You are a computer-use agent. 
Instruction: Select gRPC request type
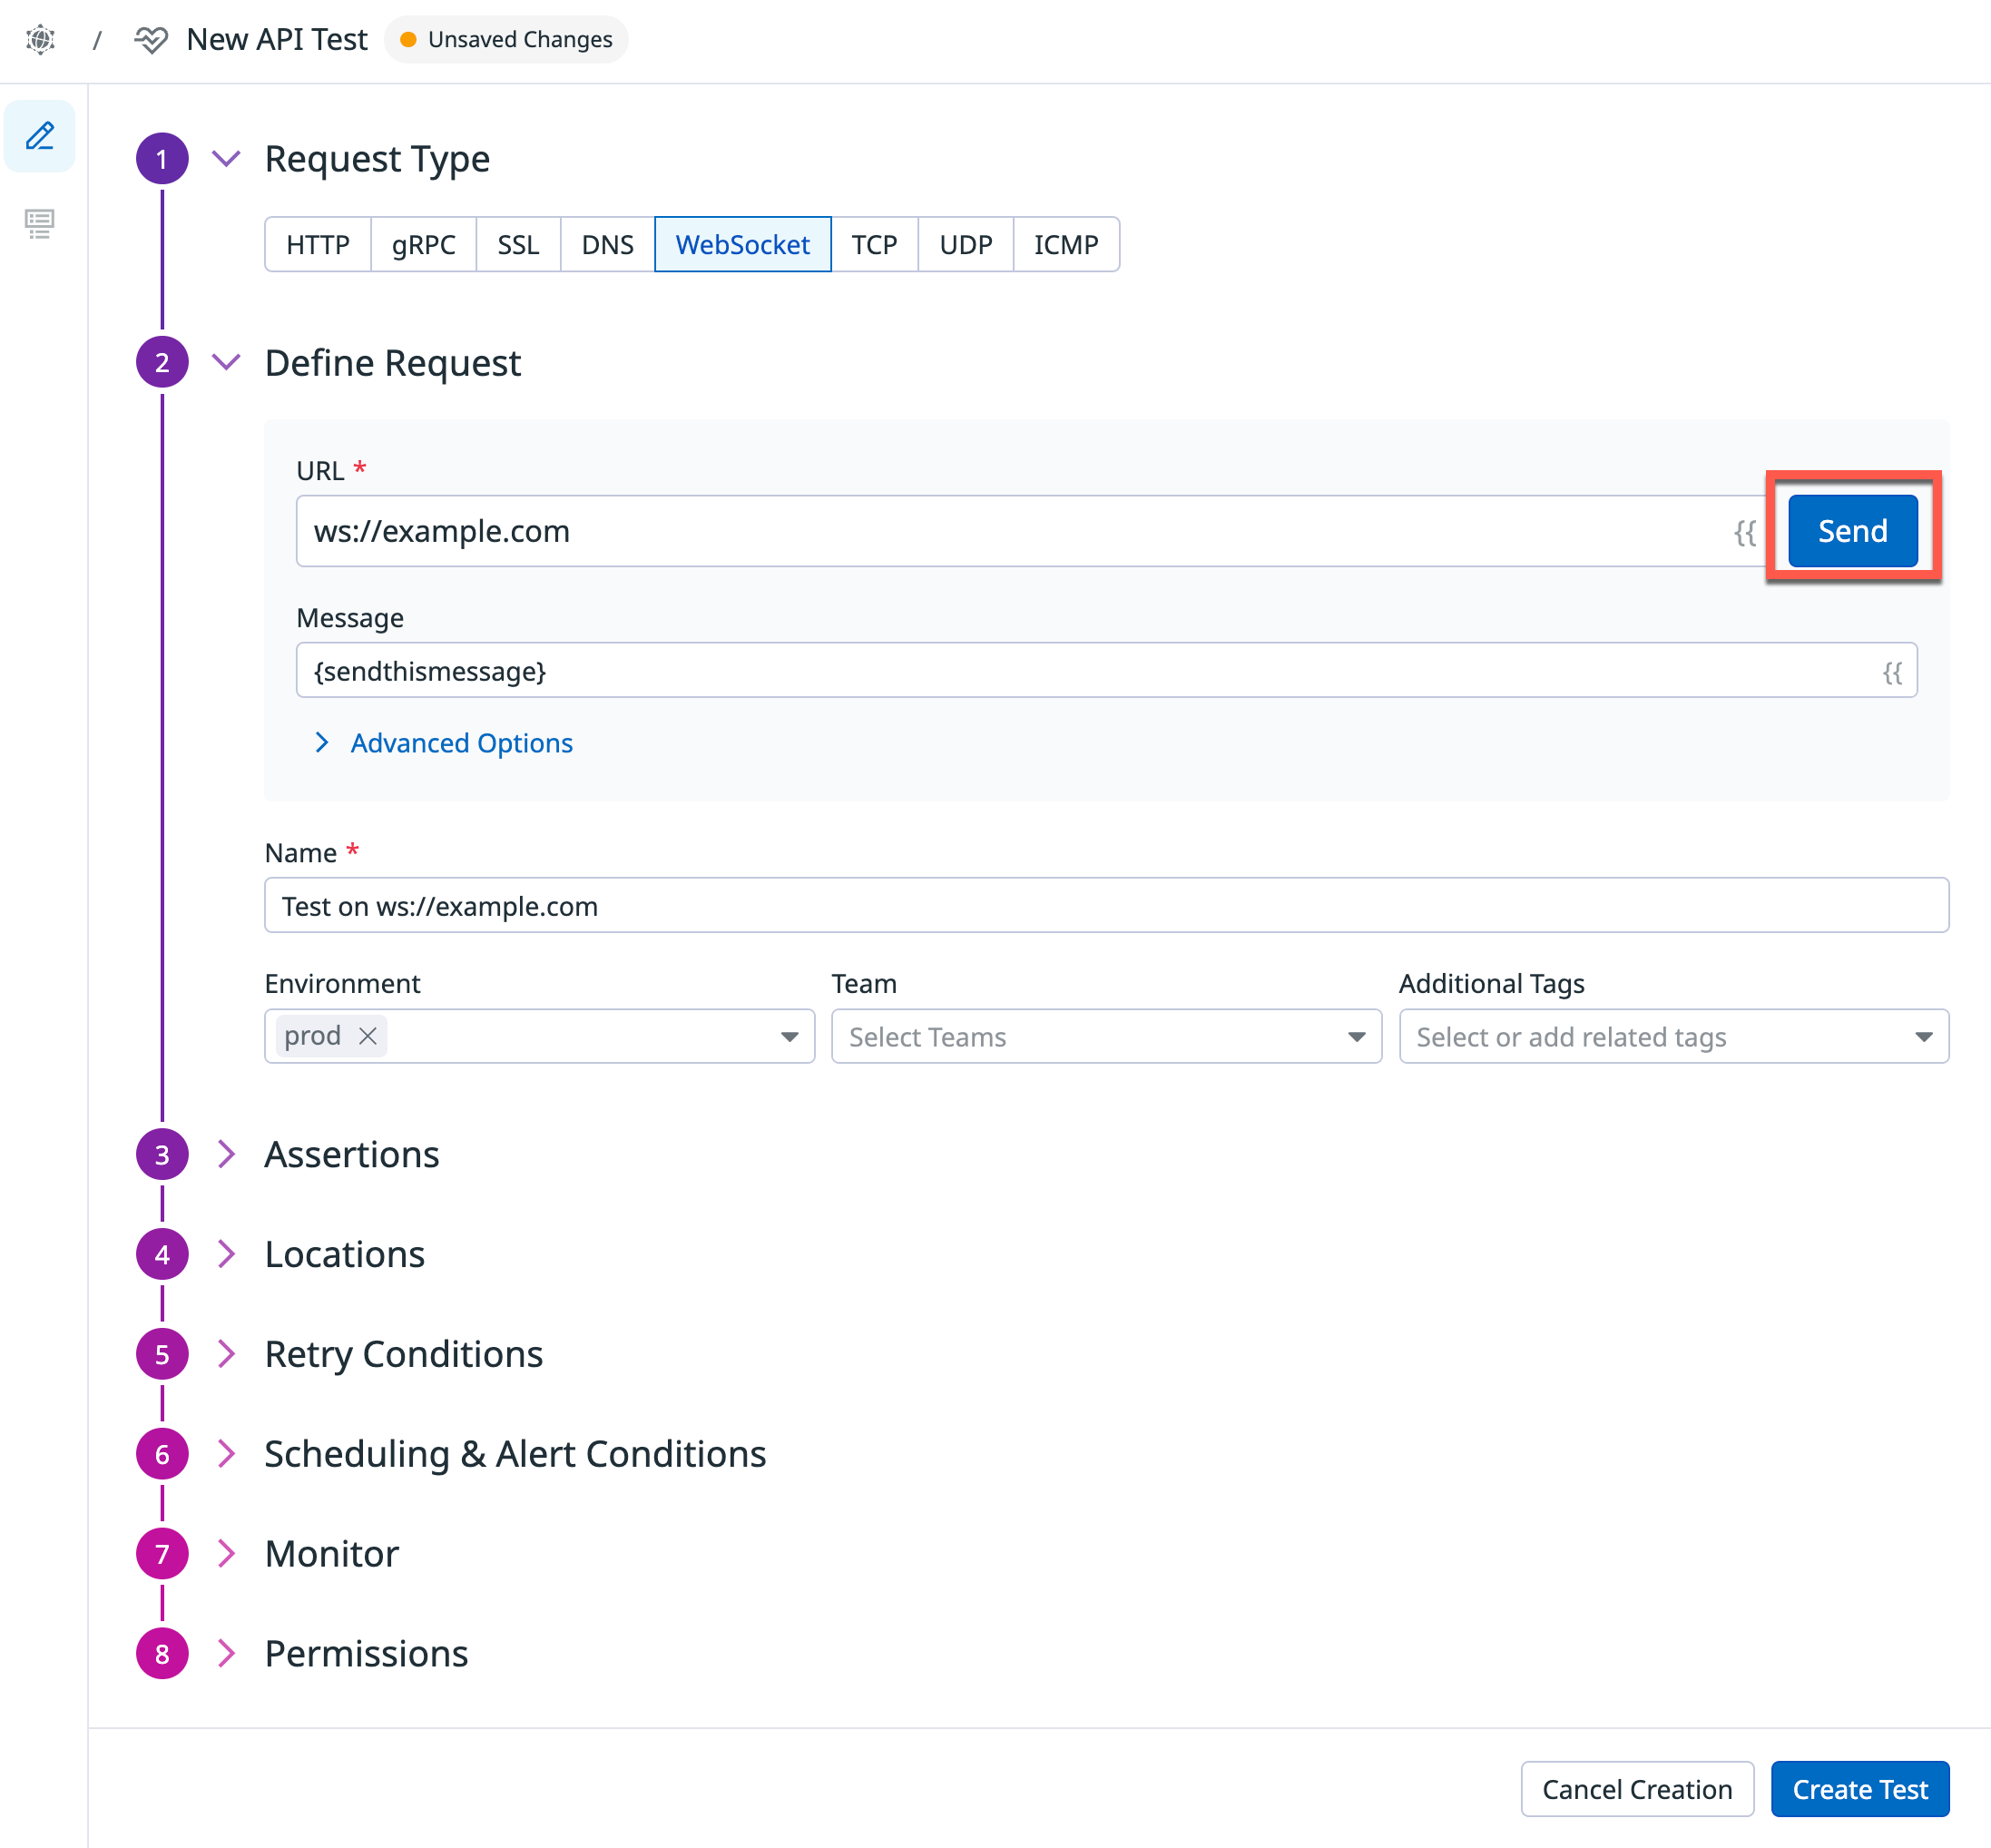pyautogui.click(x=423, y=245)
